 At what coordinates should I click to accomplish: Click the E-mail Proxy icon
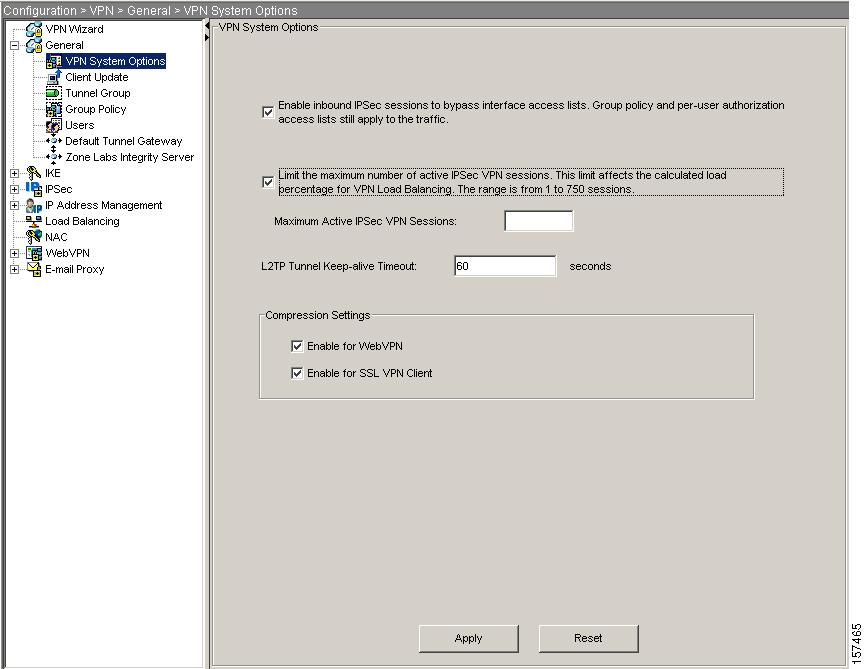34,269
